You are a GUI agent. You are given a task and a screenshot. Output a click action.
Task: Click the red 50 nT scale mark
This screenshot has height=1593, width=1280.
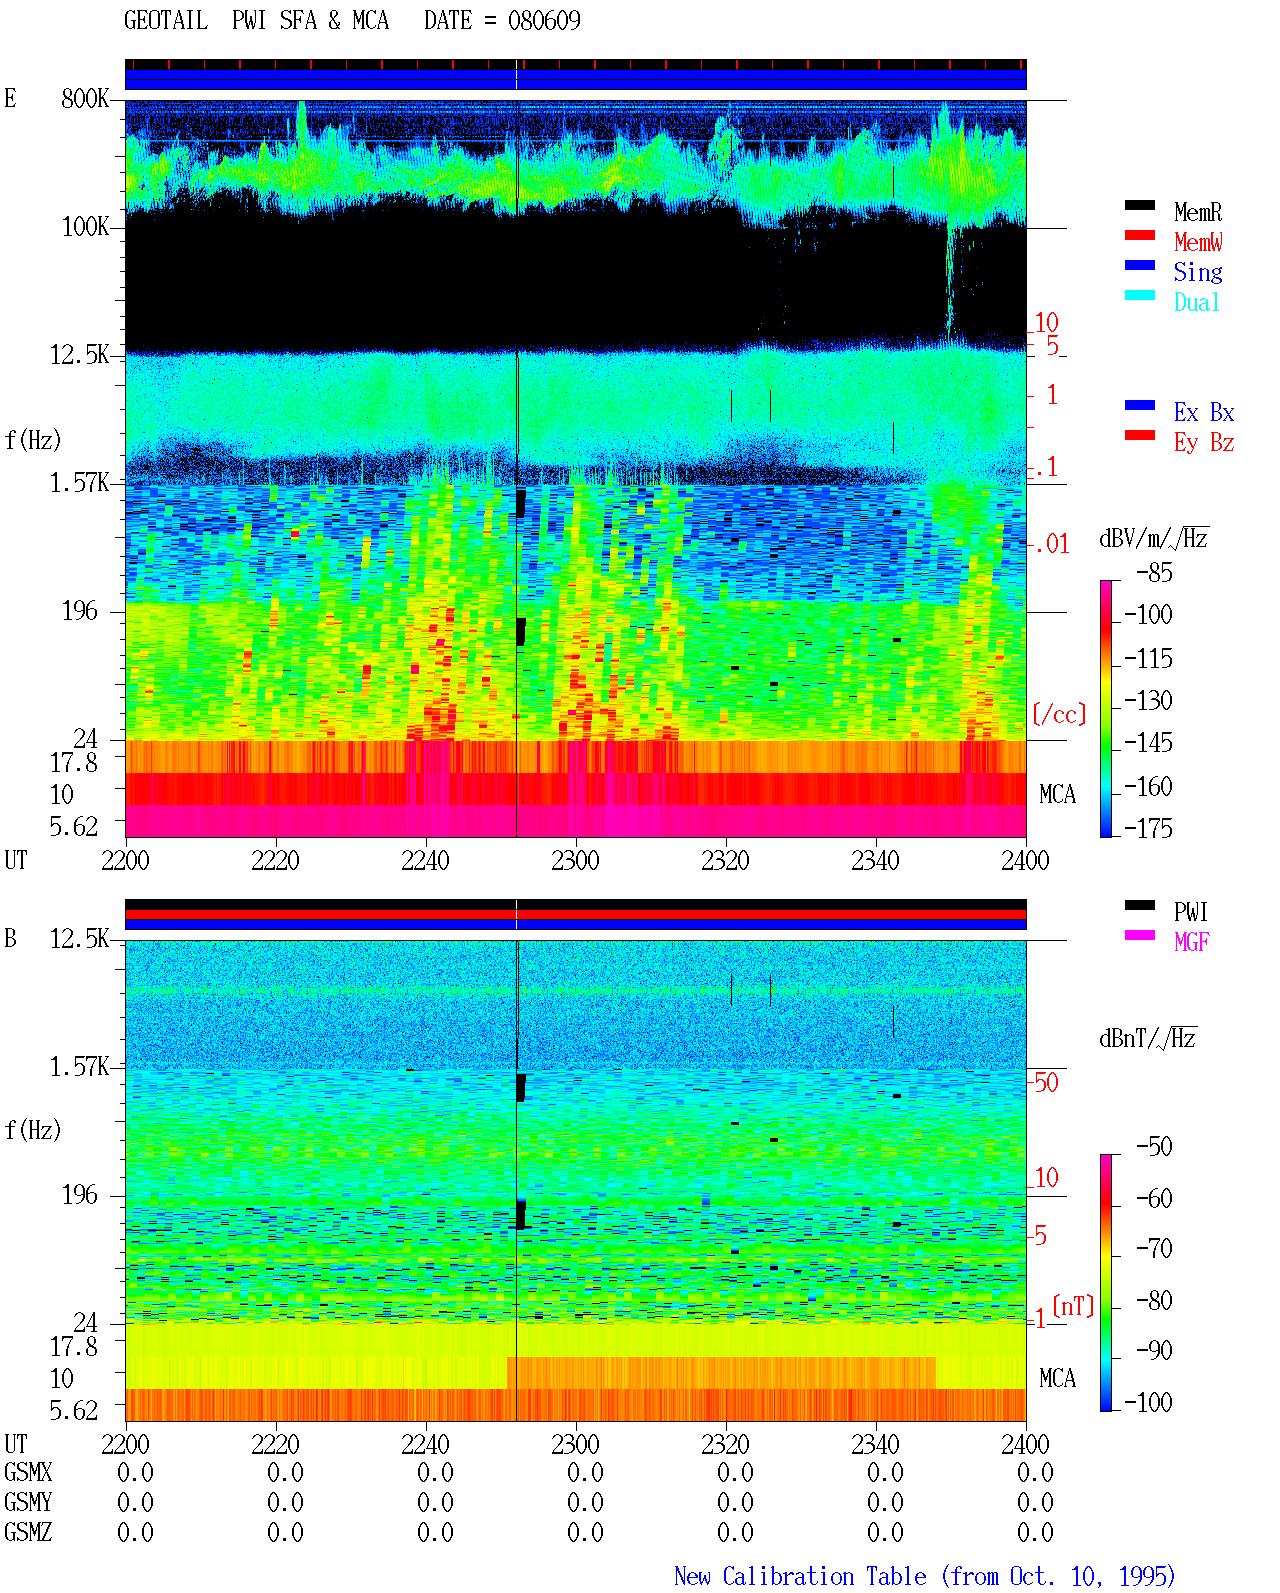[1046, 1083]
